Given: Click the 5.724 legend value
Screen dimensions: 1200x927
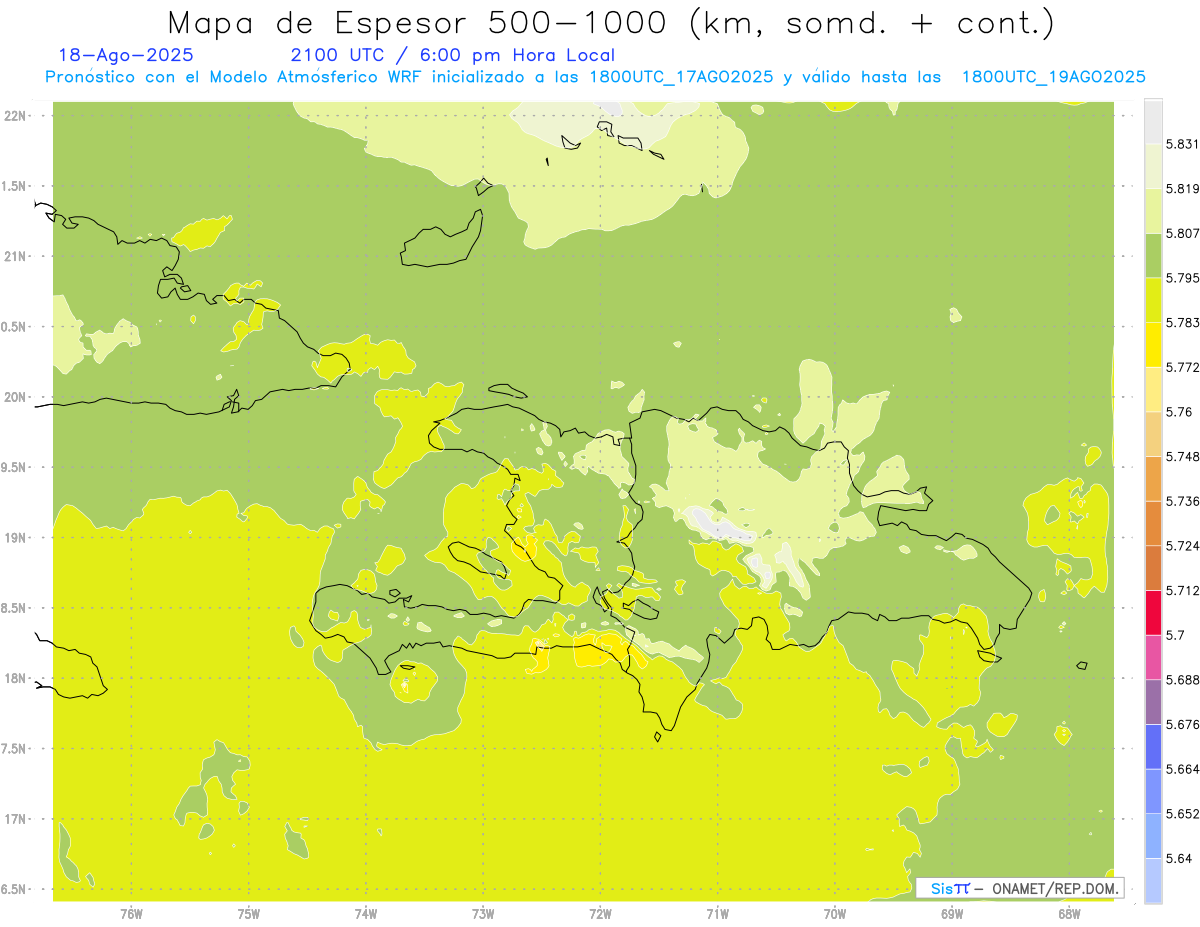Looking at the screenshot, I should pyautogui.click(x=1182, y=546).
